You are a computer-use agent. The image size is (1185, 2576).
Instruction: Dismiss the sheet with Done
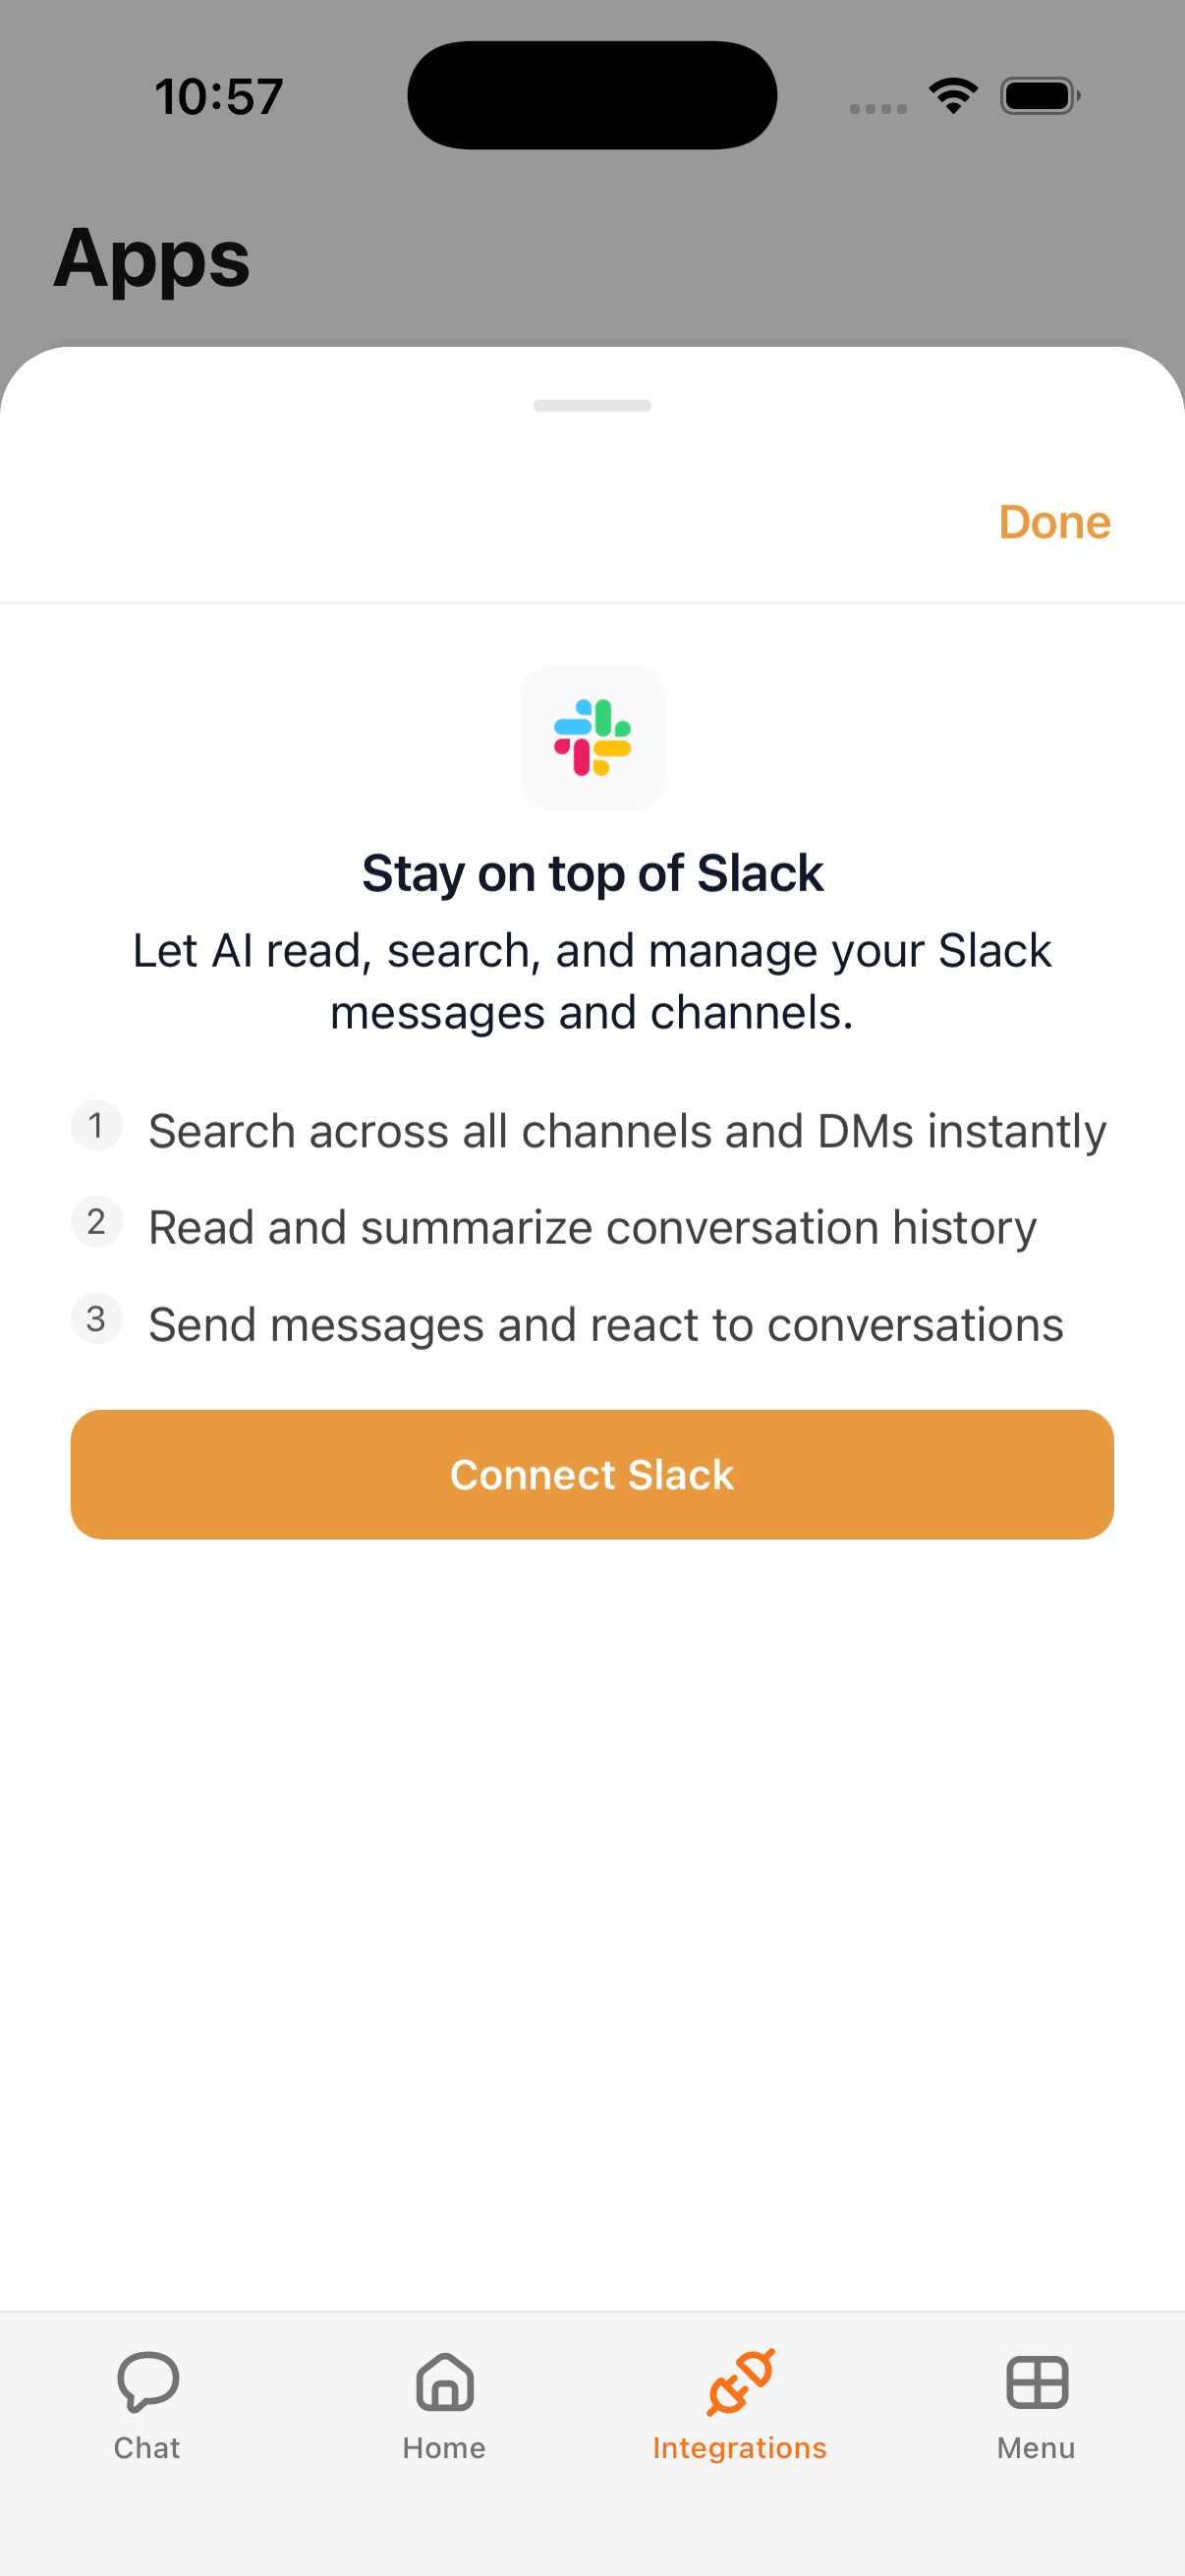(1054, 522)
